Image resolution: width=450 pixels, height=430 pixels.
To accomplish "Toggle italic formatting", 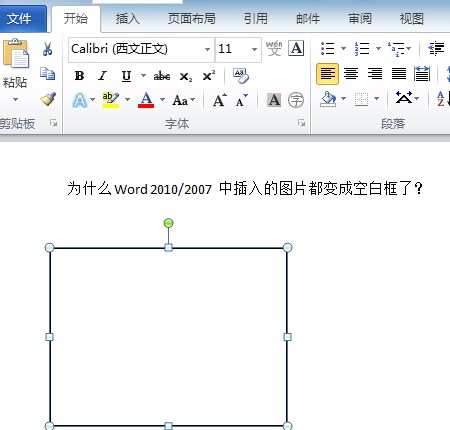I will [x=103, y=76].
